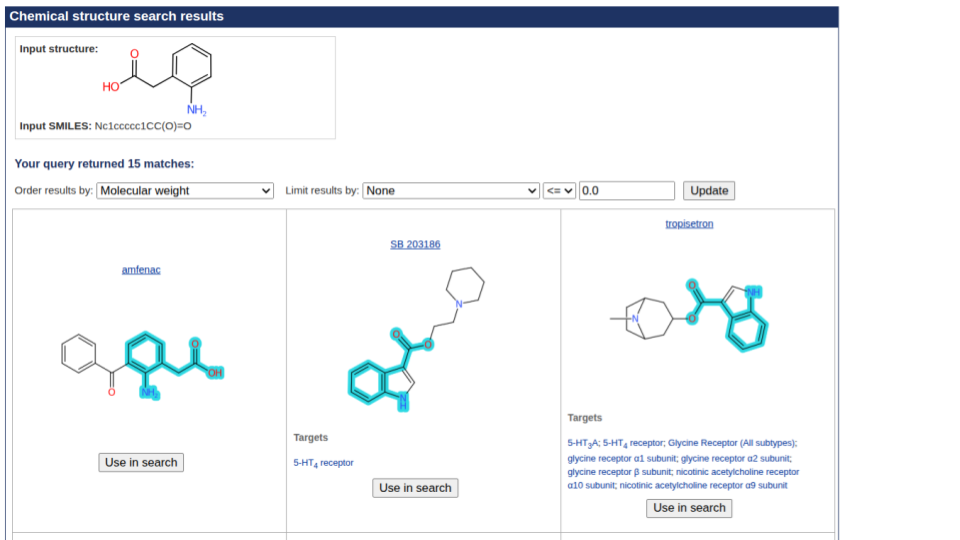The height and width of the screenshot is (540, 960).
Task: Use amfenac in search
Action: pyautogui.click(x=141, y=462)
